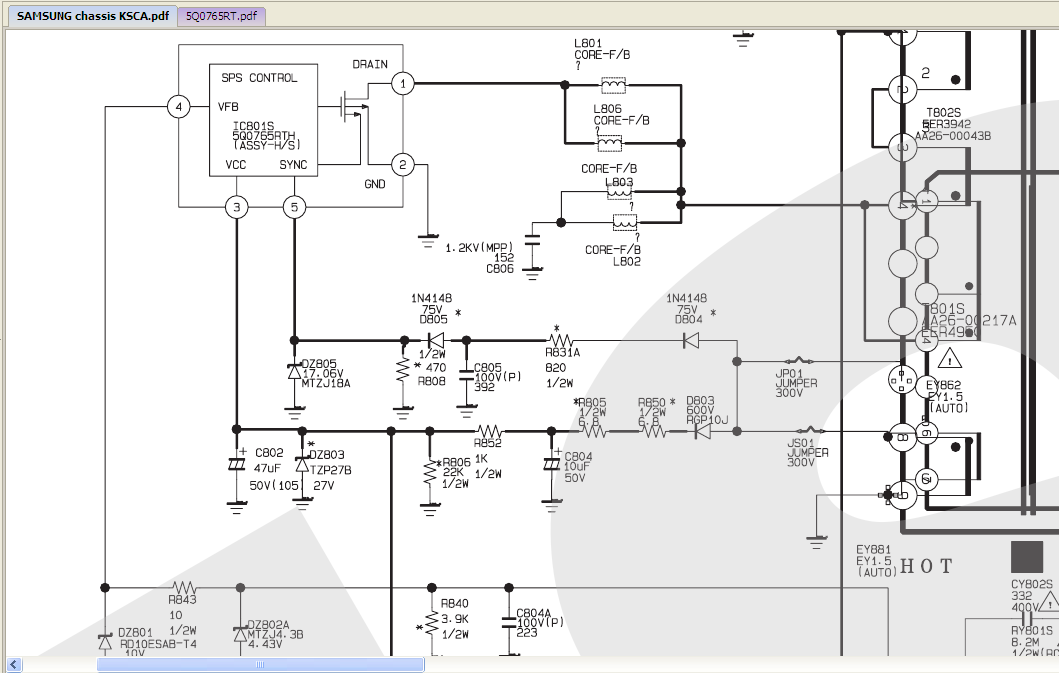Click the warning triangle near T801S
Screen dimensions: 1059x673
949,357
